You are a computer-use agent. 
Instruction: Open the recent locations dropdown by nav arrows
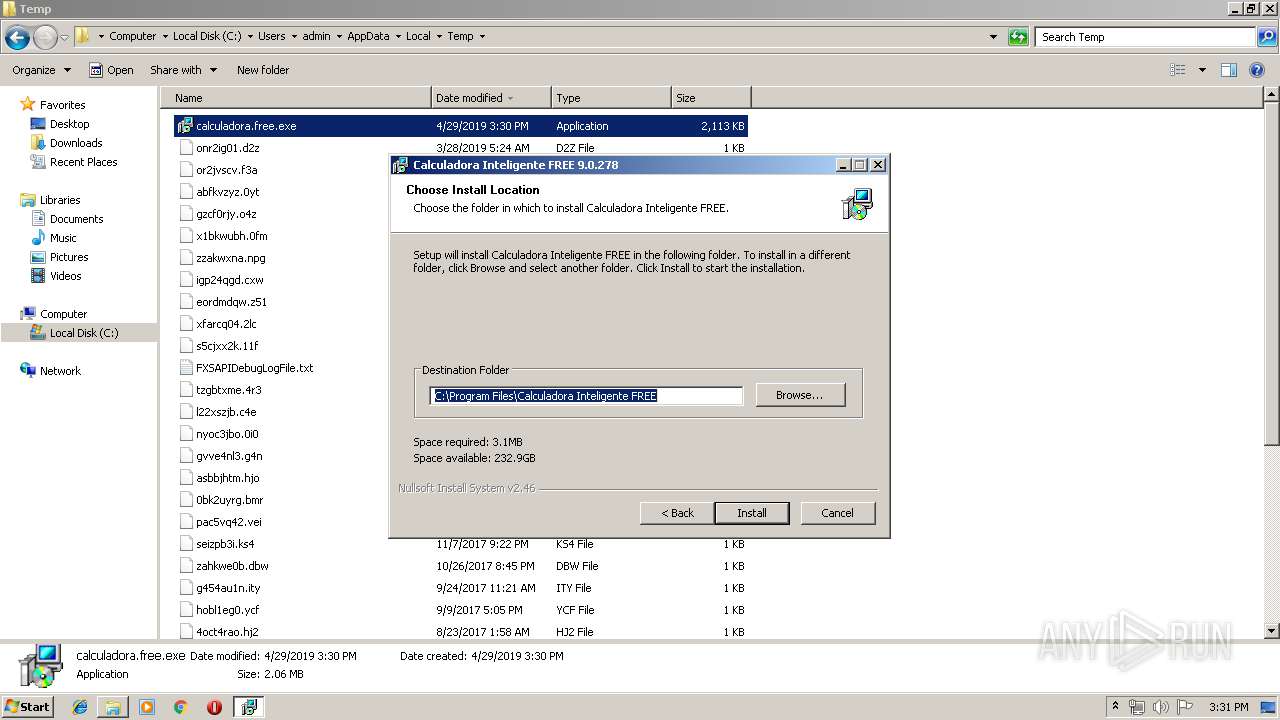click(64, 38)
